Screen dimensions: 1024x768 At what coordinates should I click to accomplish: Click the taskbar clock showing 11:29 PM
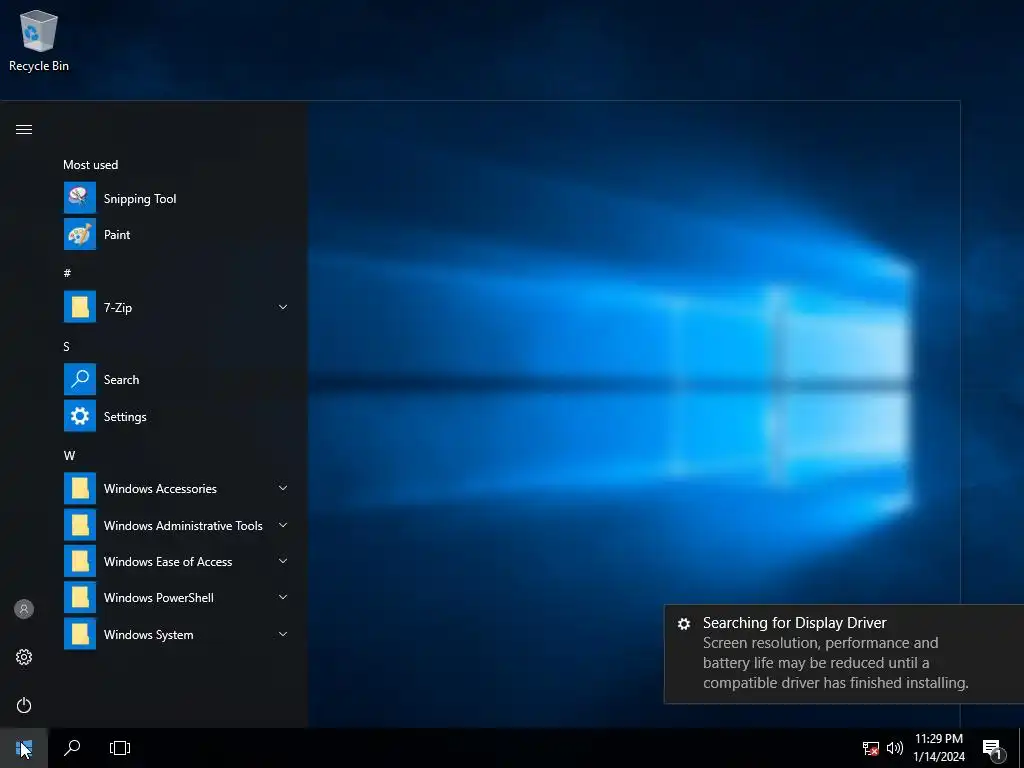coord(939,748)
